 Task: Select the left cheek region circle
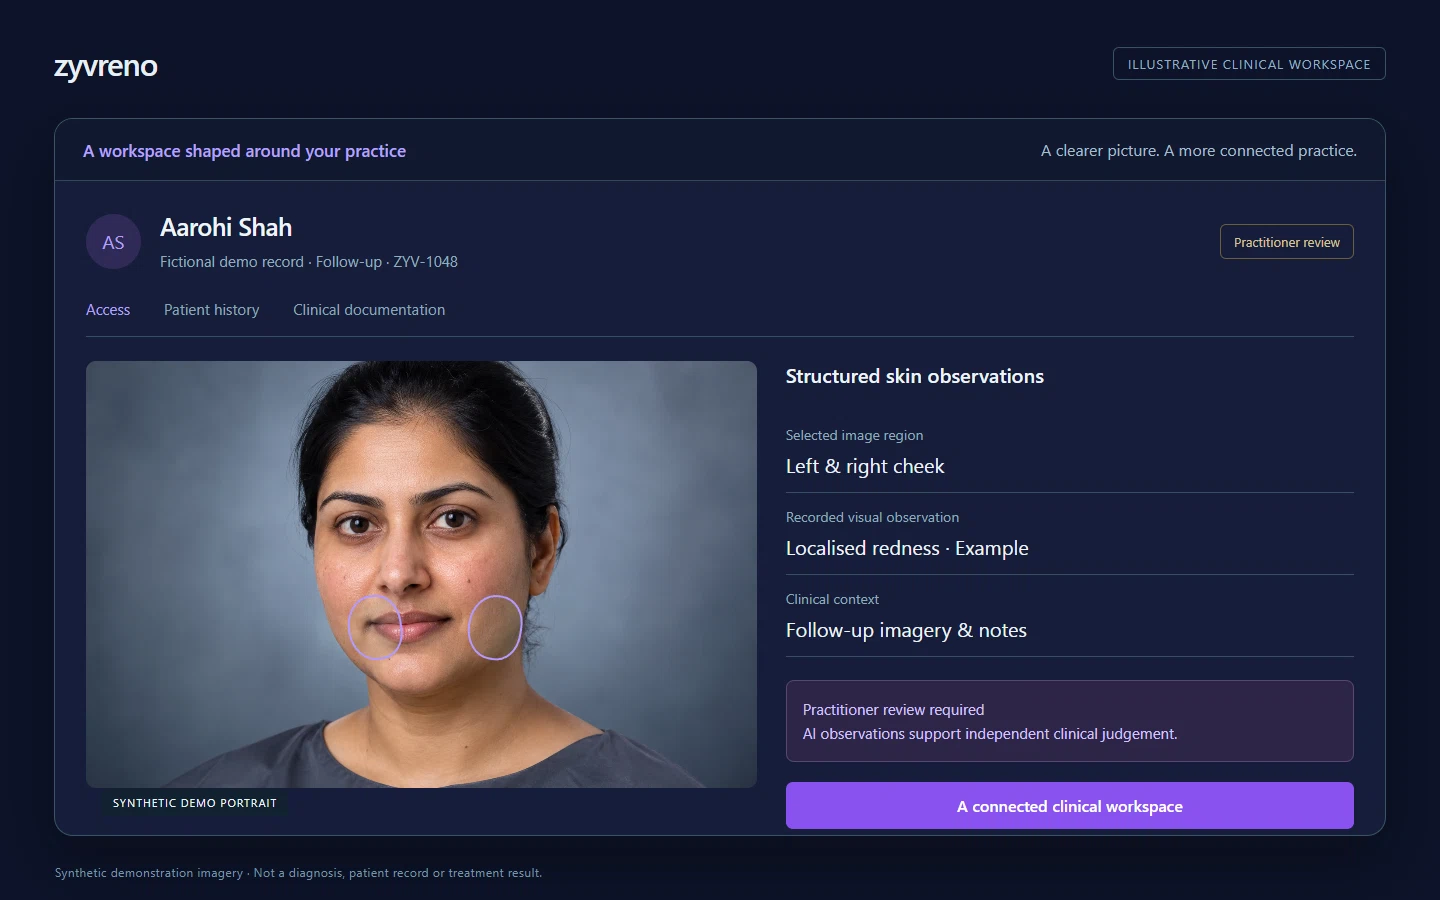click(375, 627)
